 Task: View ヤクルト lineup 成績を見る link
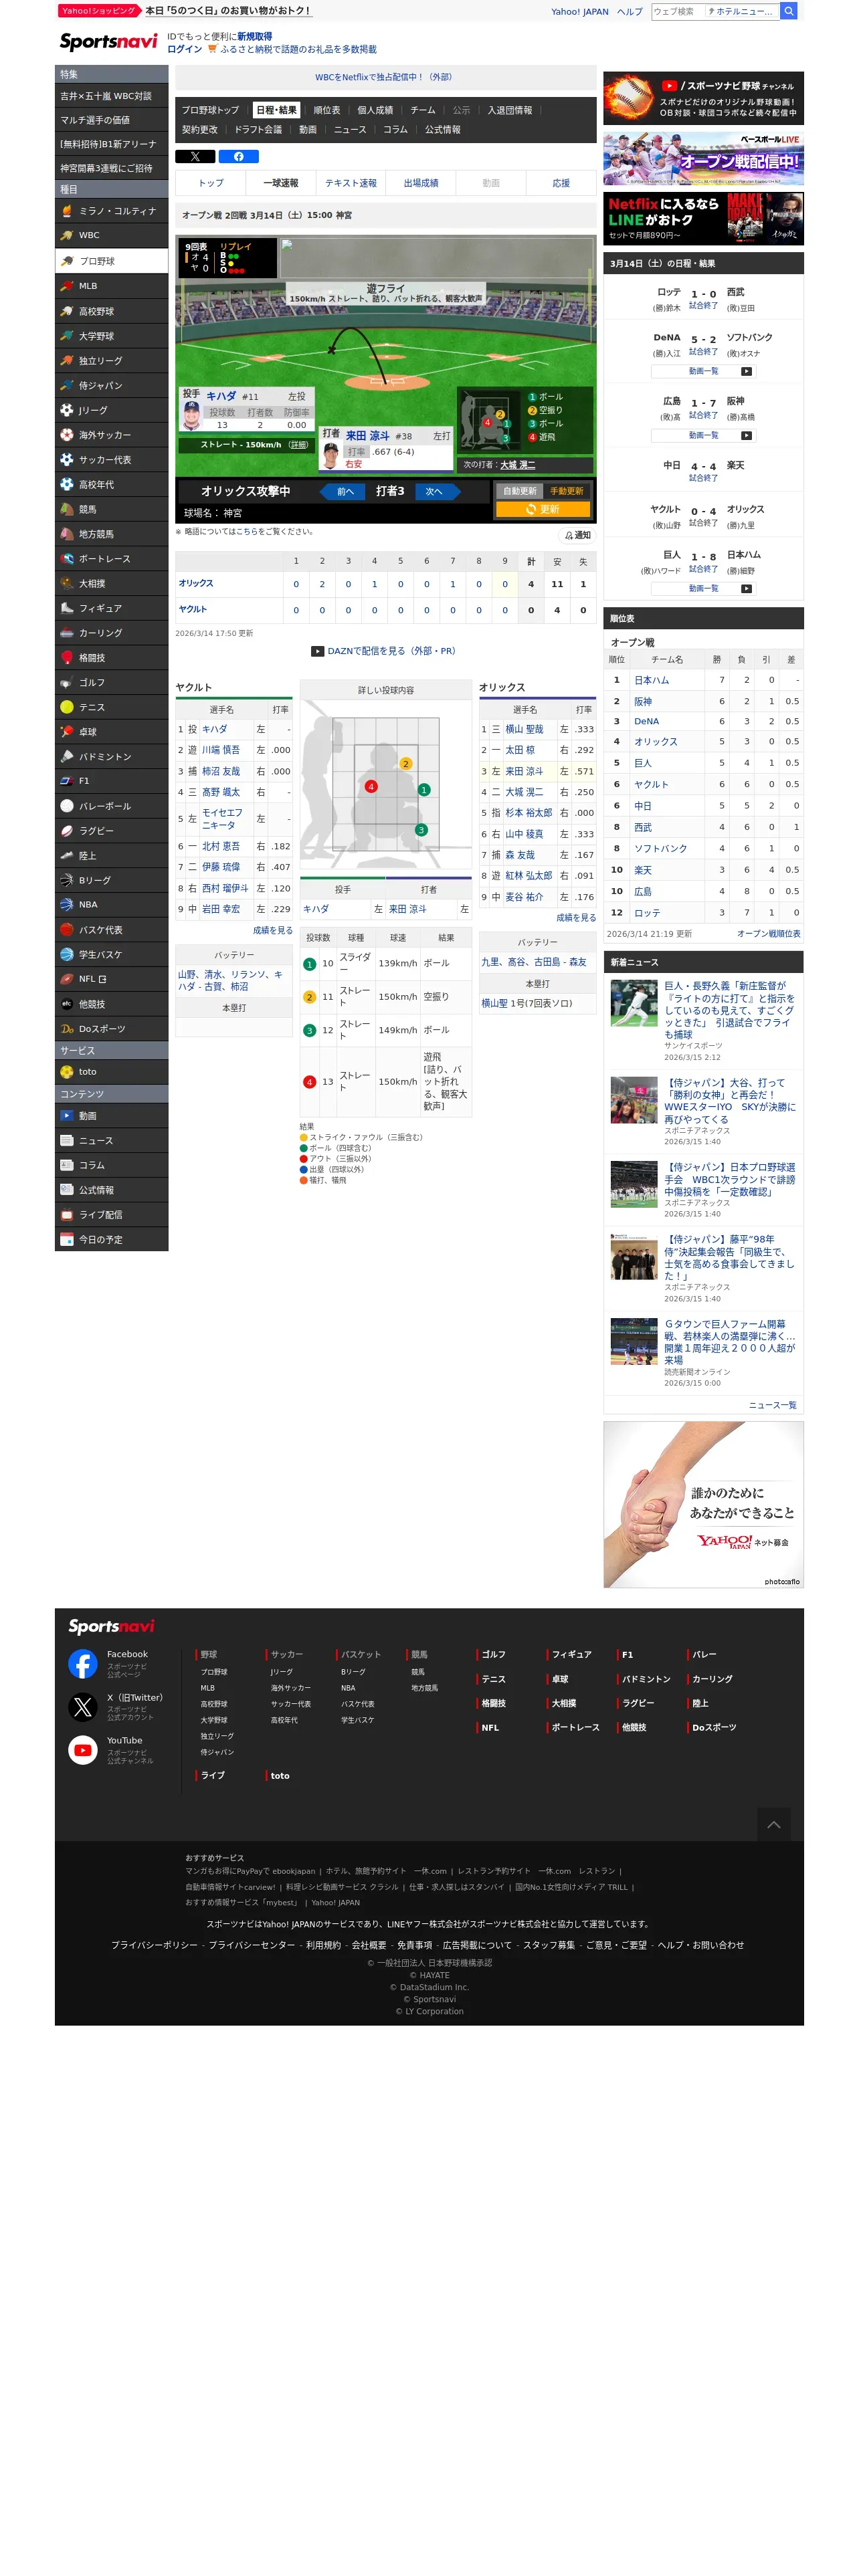(x=272, y=930)
